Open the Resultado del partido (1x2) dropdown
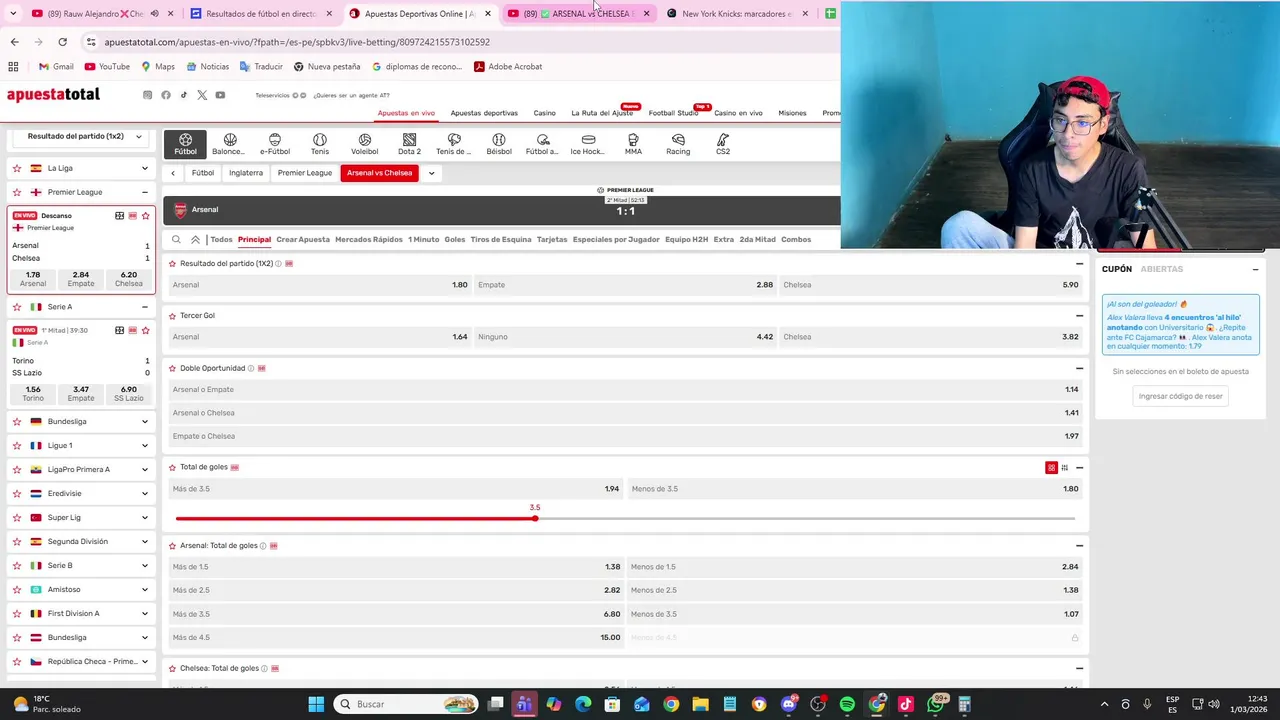This screenshot has width=1280, height=720. point(82,137)
